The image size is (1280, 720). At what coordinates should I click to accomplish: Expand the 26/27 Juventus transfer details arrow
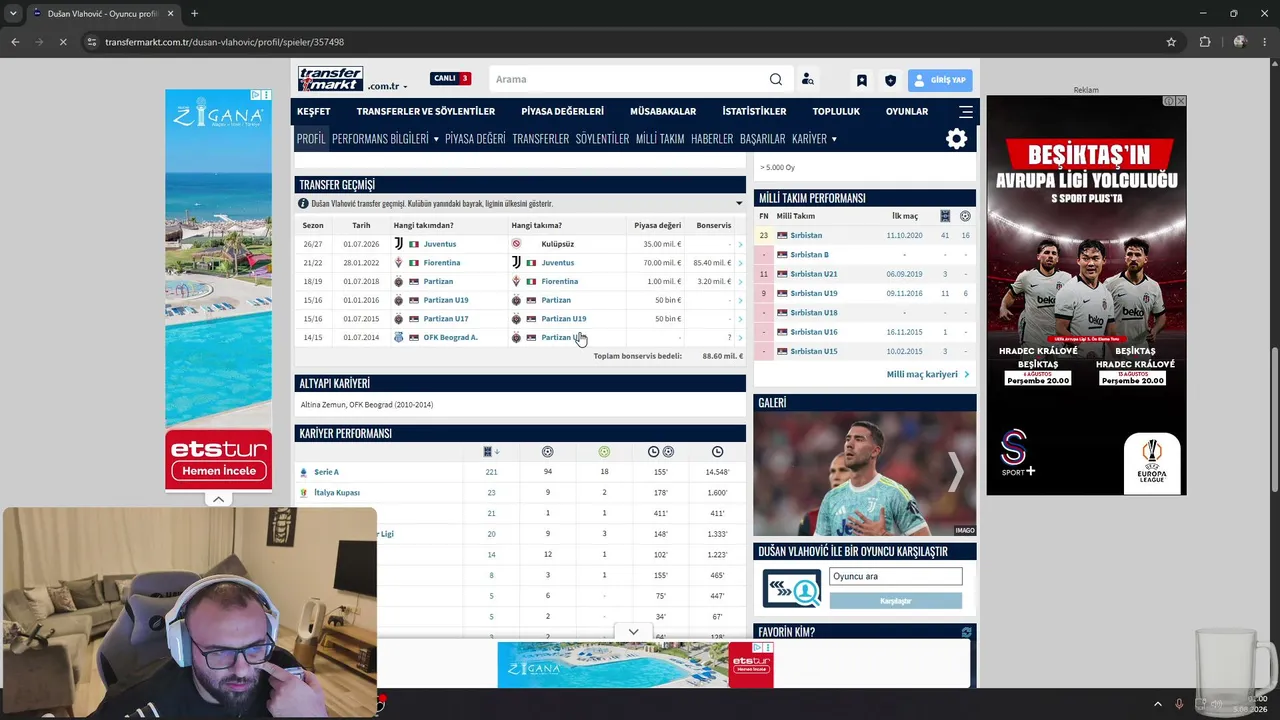[x=740, y=244]
